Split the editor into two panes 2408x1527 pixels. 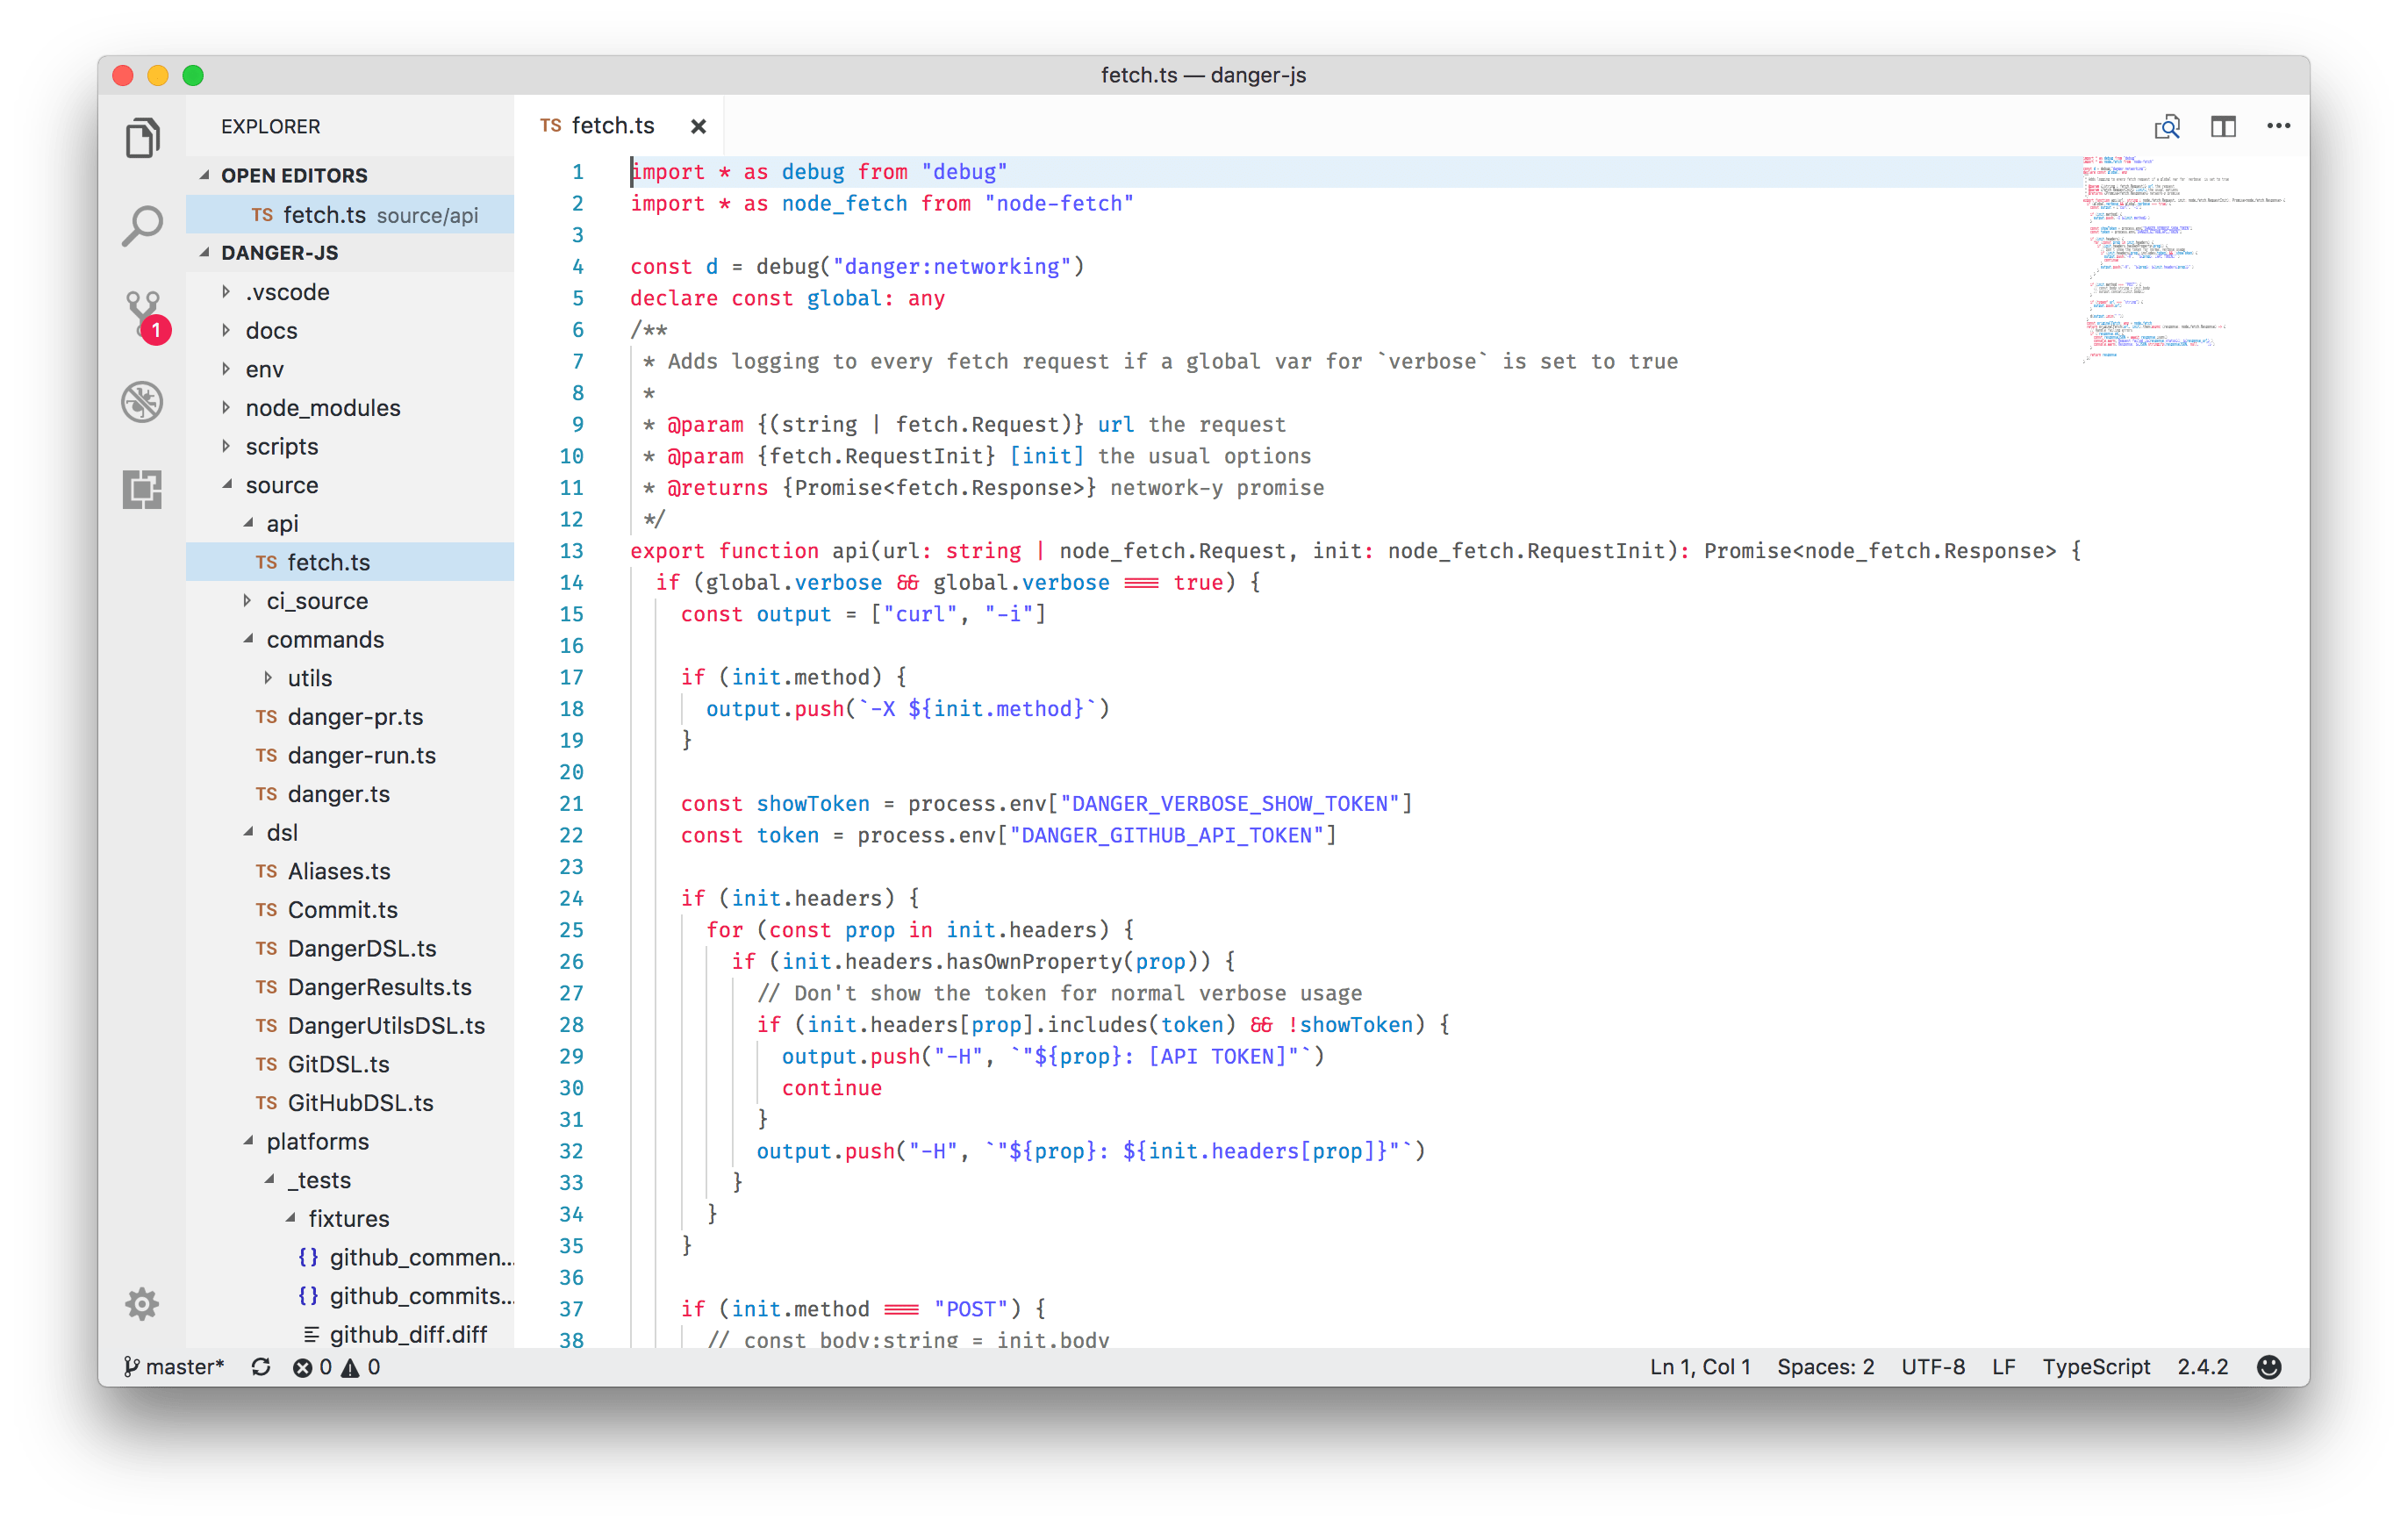(x=2224, y=126)
